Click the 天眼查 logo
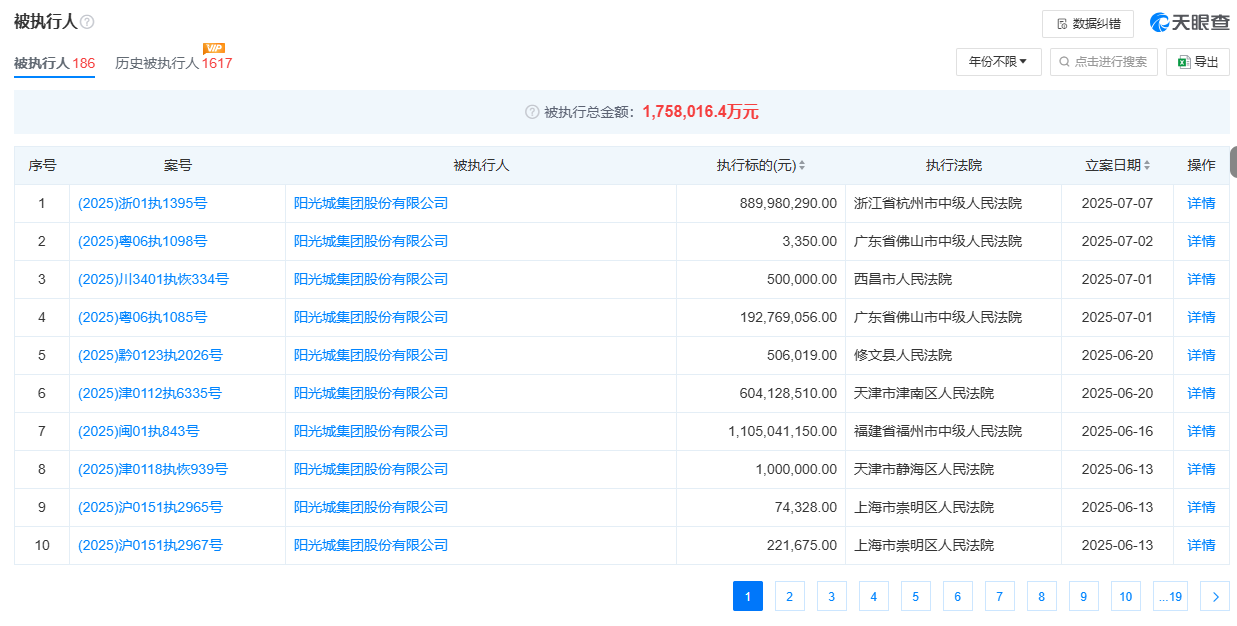 (x=1188, y=23)
